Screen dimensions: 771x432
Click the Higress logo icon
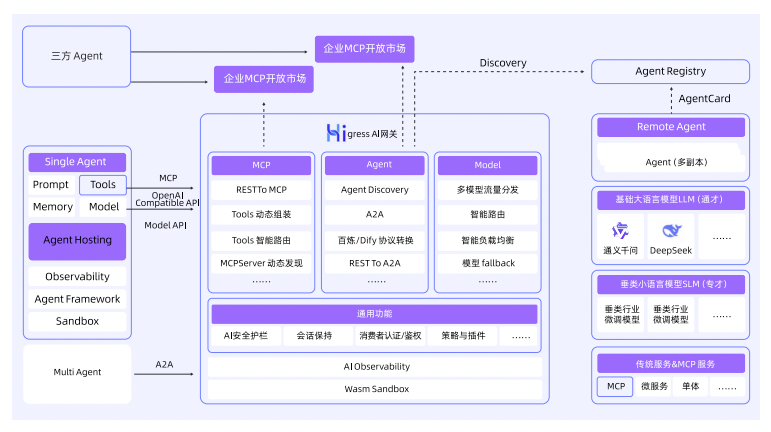tap(334, 132)
